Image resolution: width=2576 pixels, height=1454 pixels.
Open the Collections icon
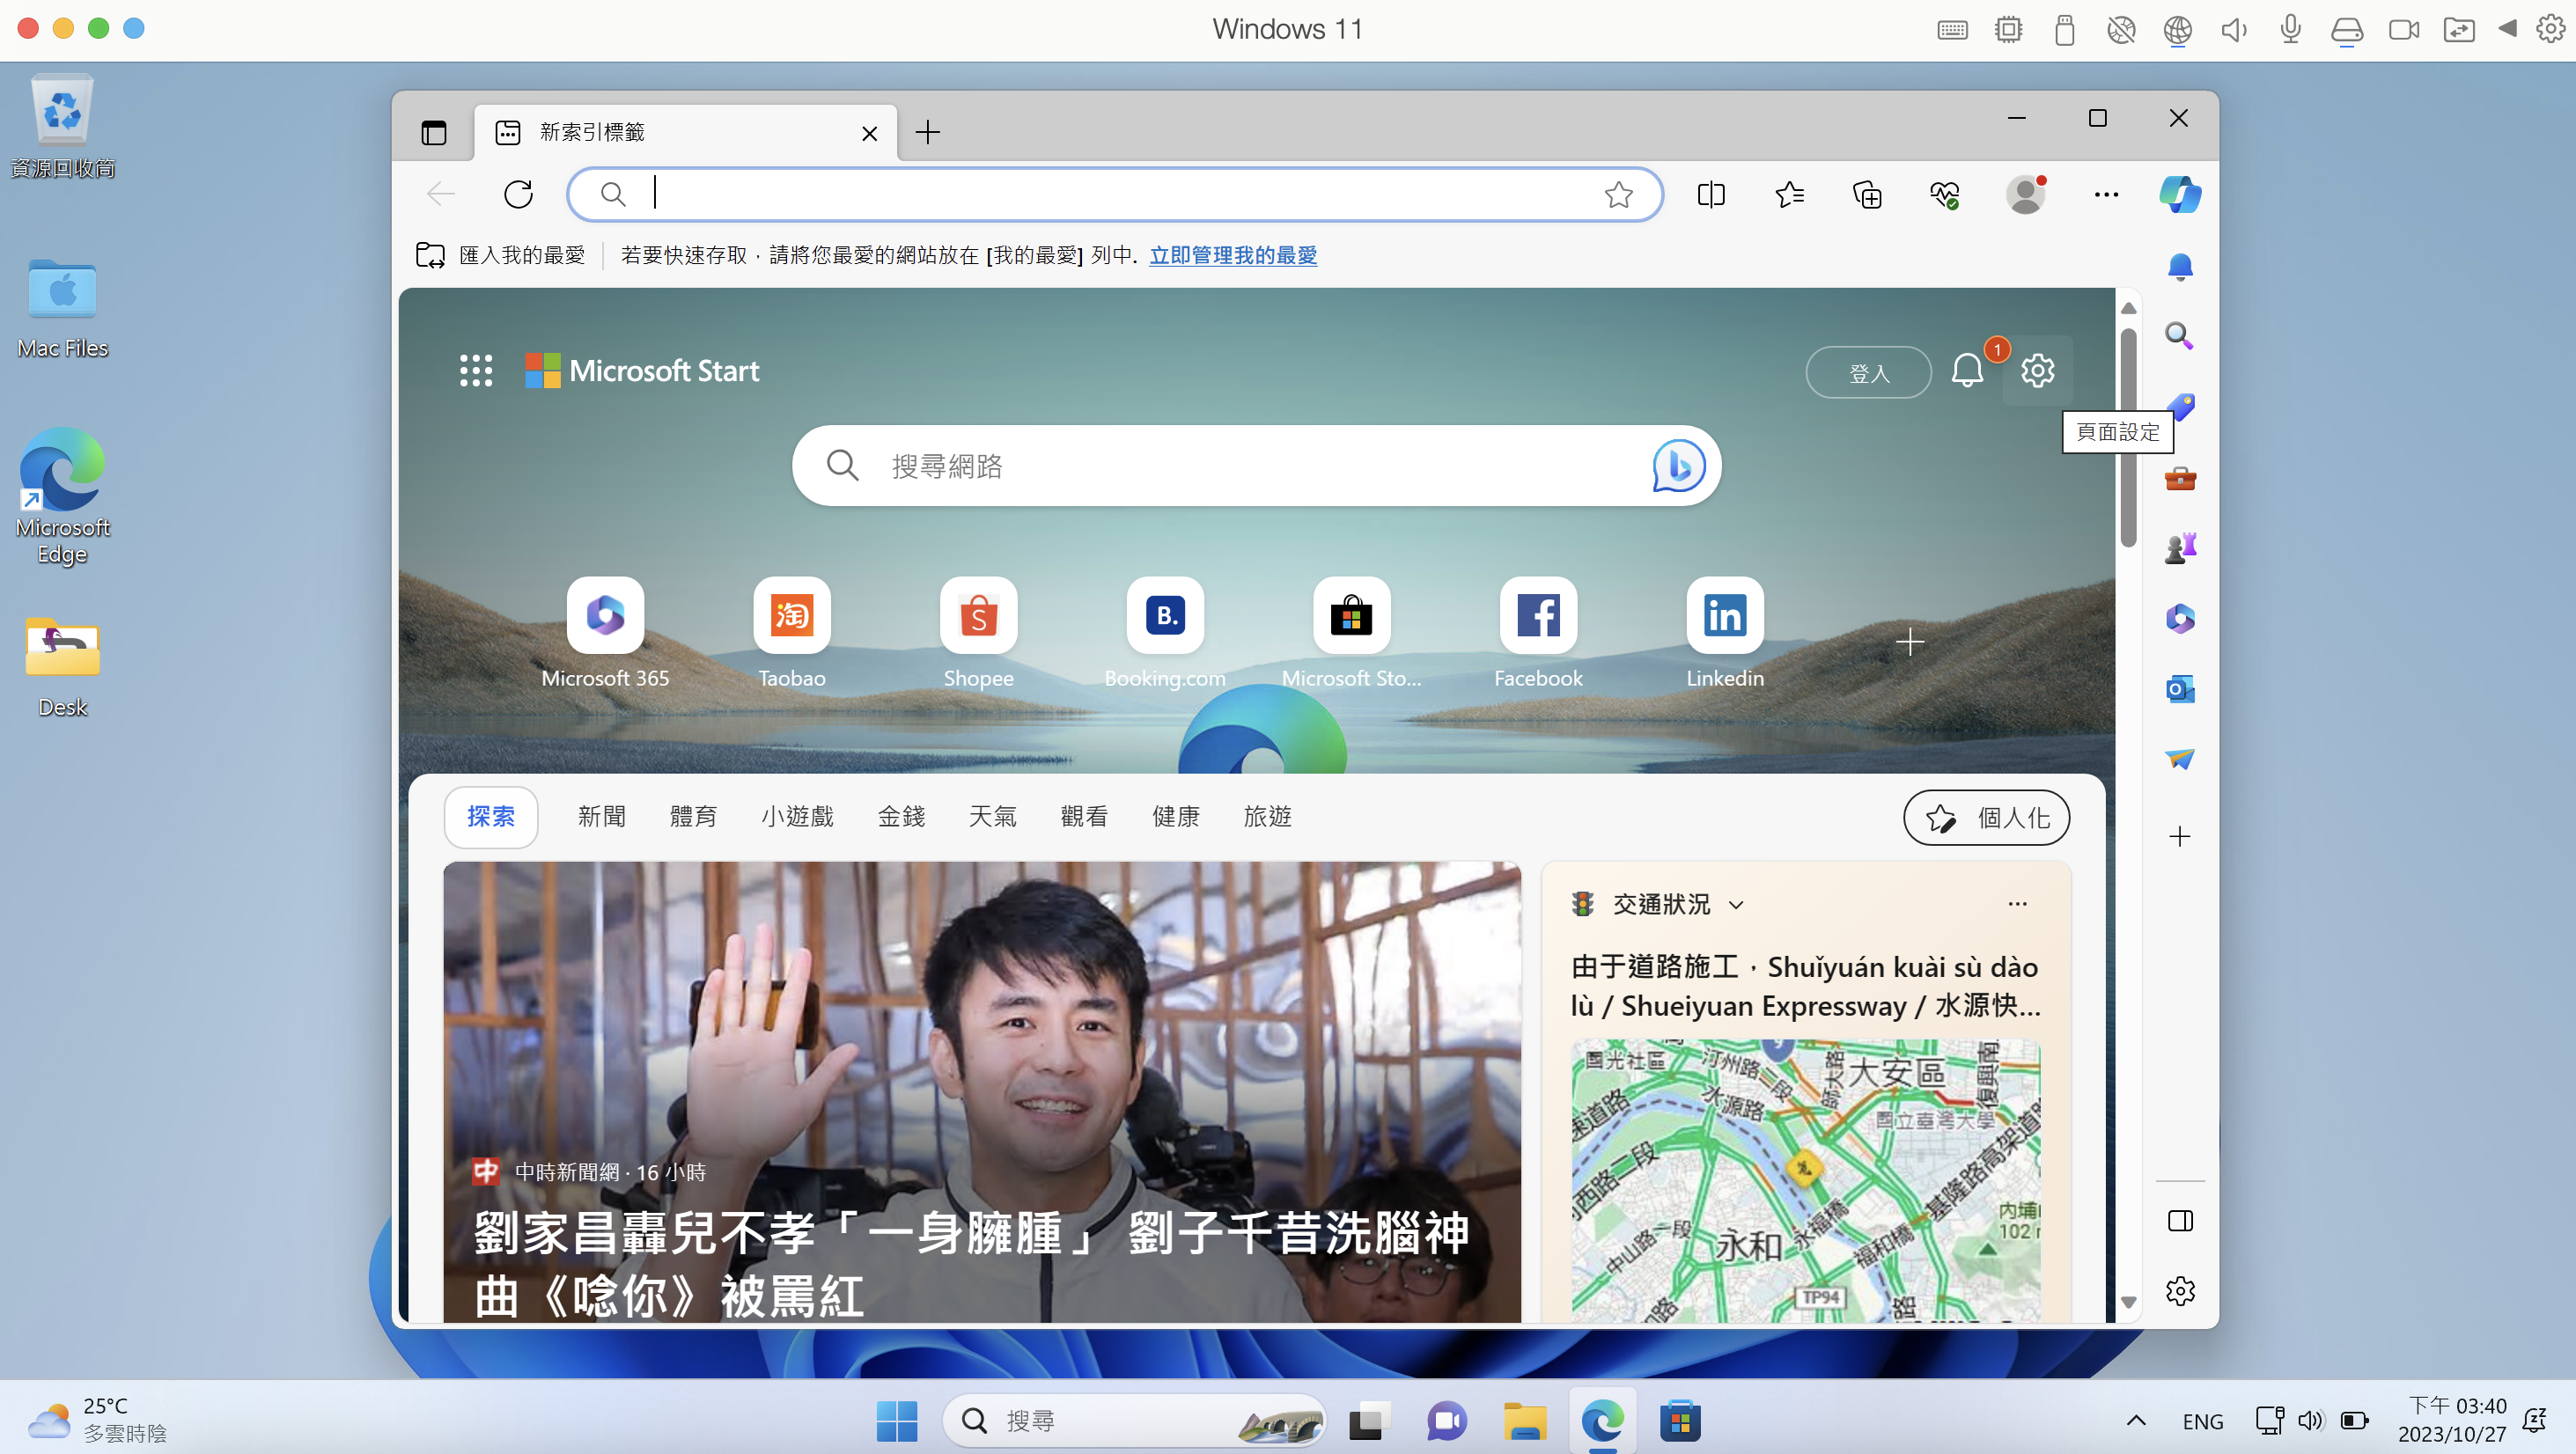[x=1867, y=194]
